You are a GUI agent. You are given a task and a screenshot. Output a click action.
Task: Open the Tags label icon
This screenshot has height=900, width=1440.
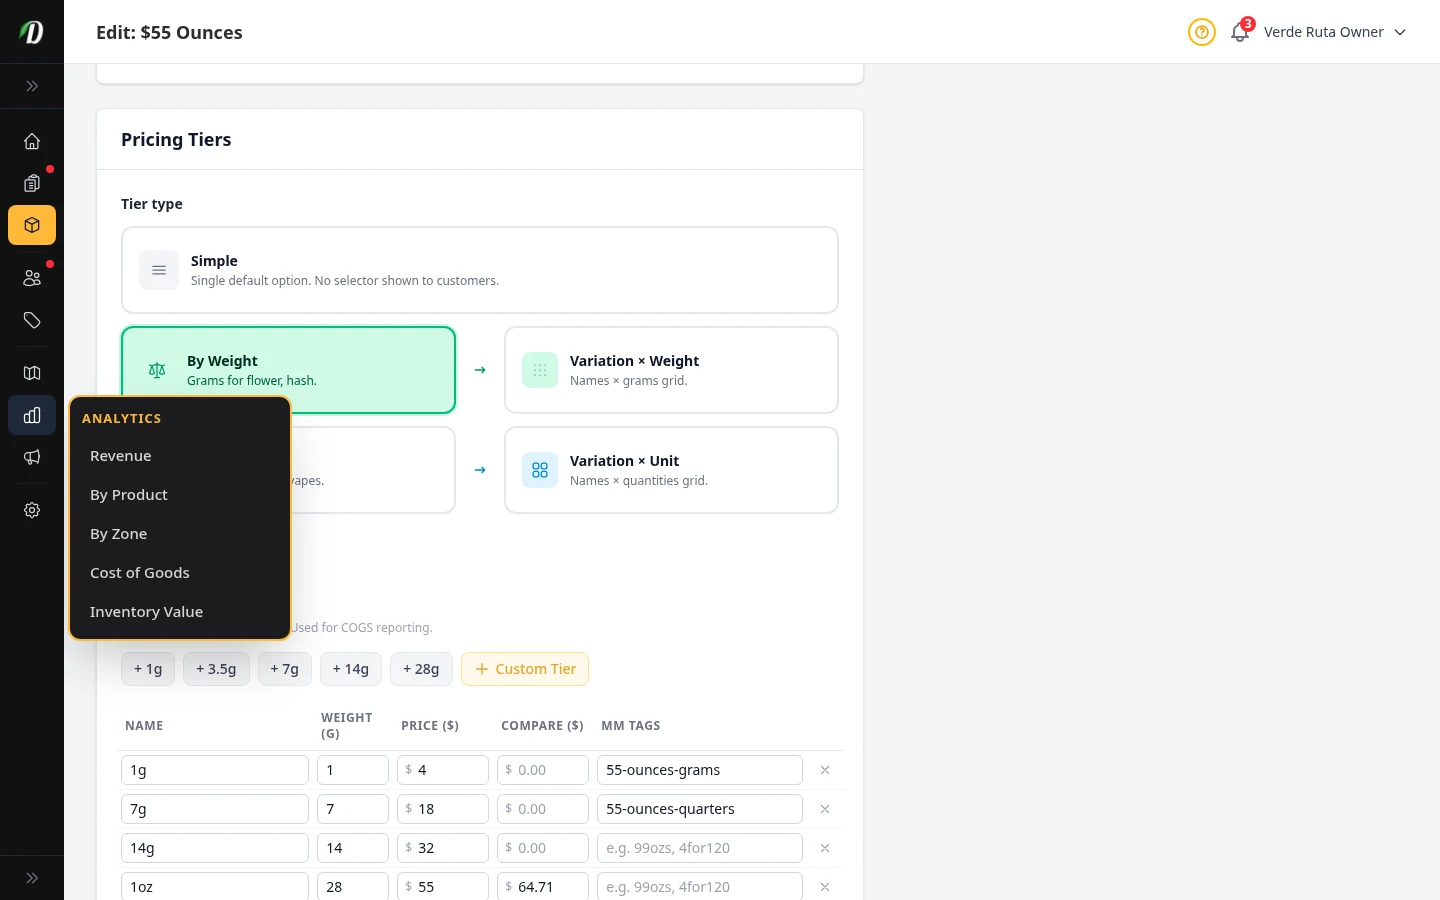(x=32, y=320)
